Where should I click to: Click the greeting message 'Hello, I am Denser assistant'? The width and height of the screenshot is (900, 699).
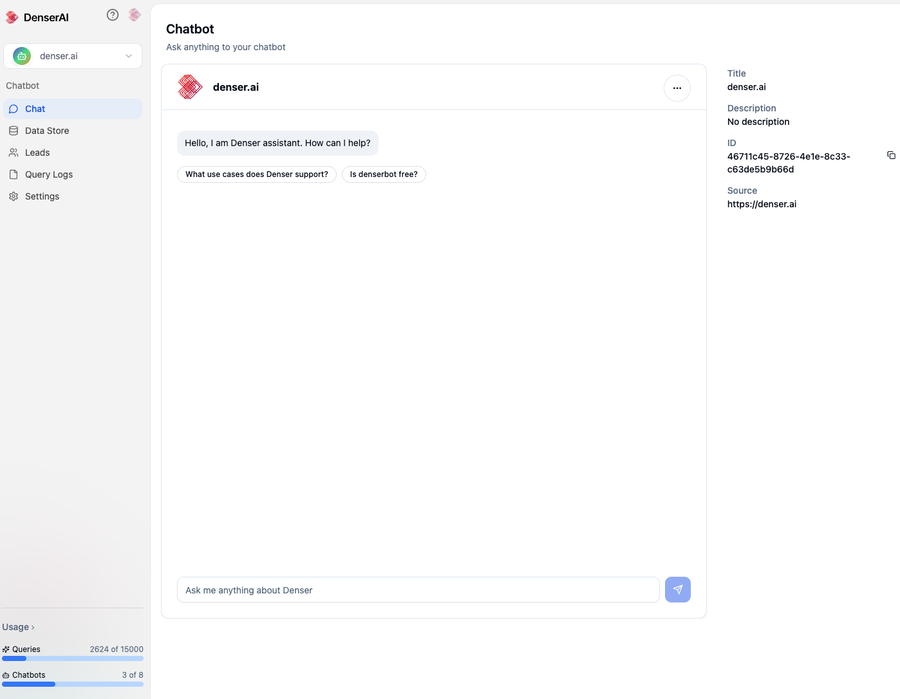pyautogui.click(x=277, y=143)
